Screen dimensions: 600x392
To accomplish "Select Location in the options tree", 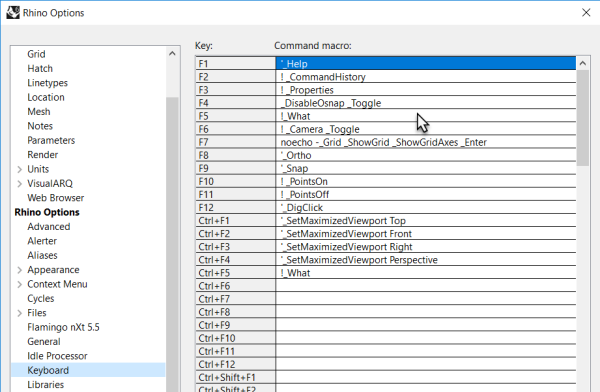I will (x=46, y=97).
